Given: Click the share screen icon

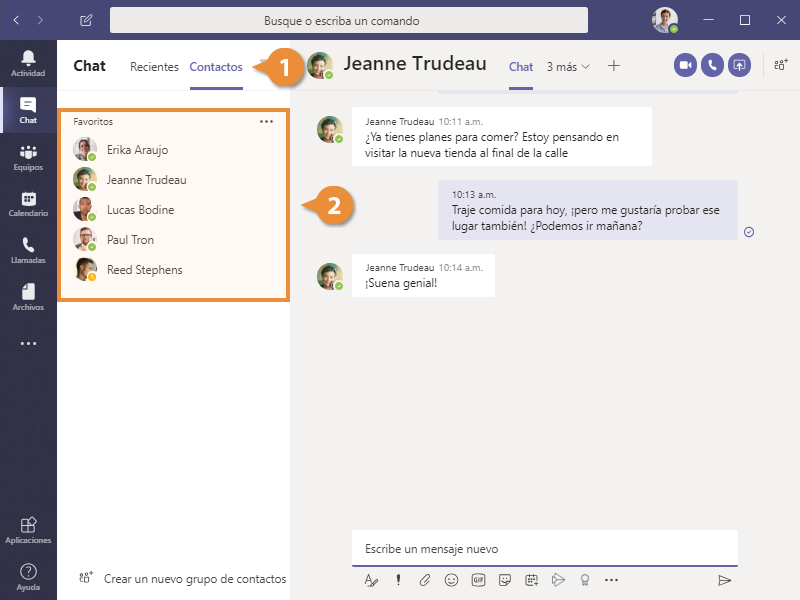Looking at the screenshot, I should point(739,65).
